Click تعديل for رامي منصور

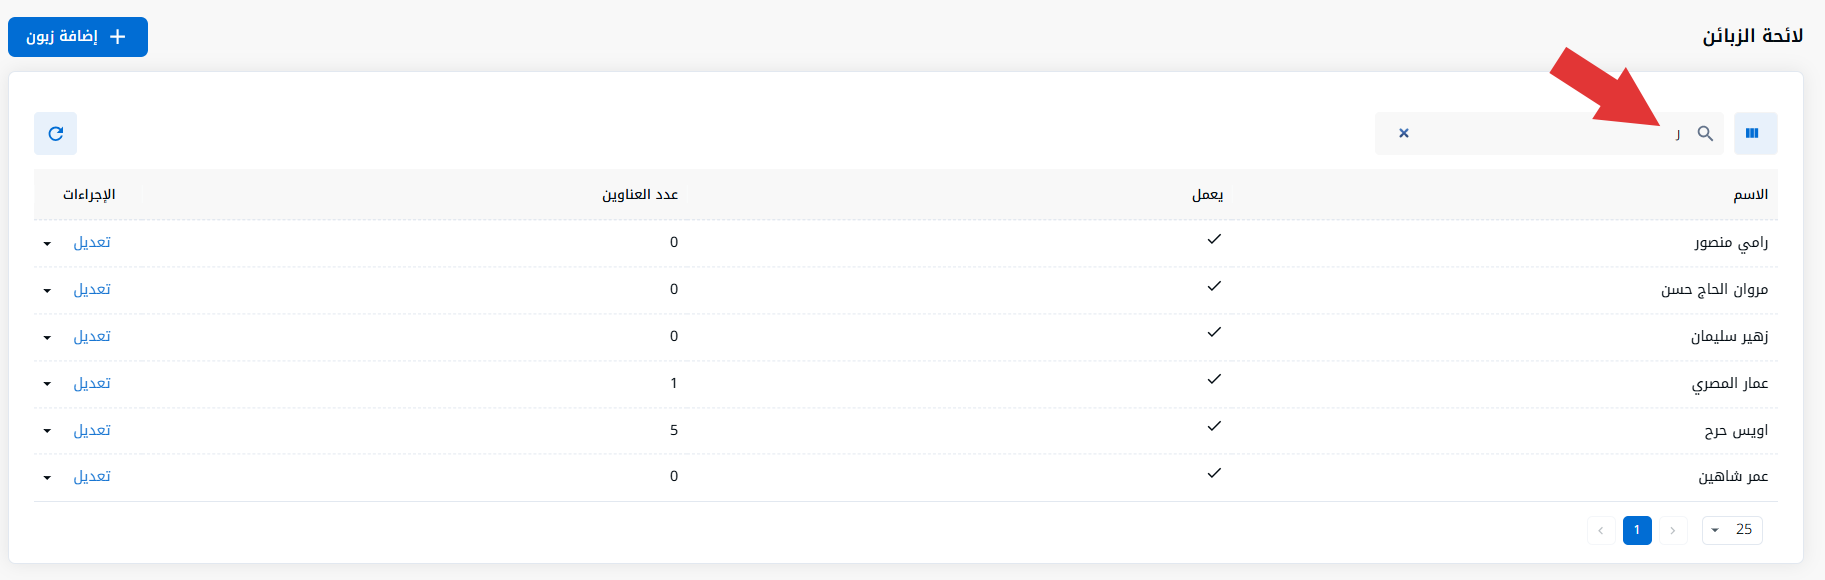click(x=92, y=242)
